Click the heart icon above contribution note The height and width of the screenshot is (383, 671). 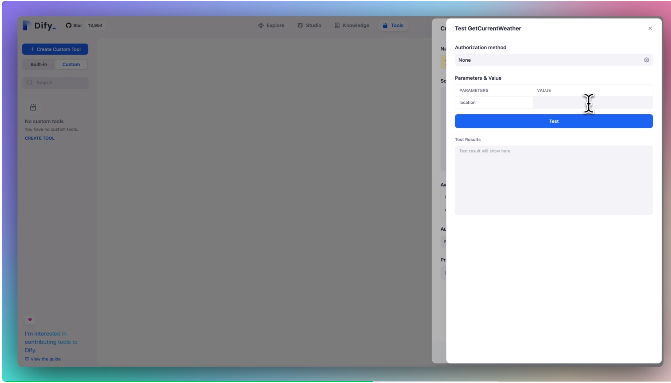[x=30, y=320]
